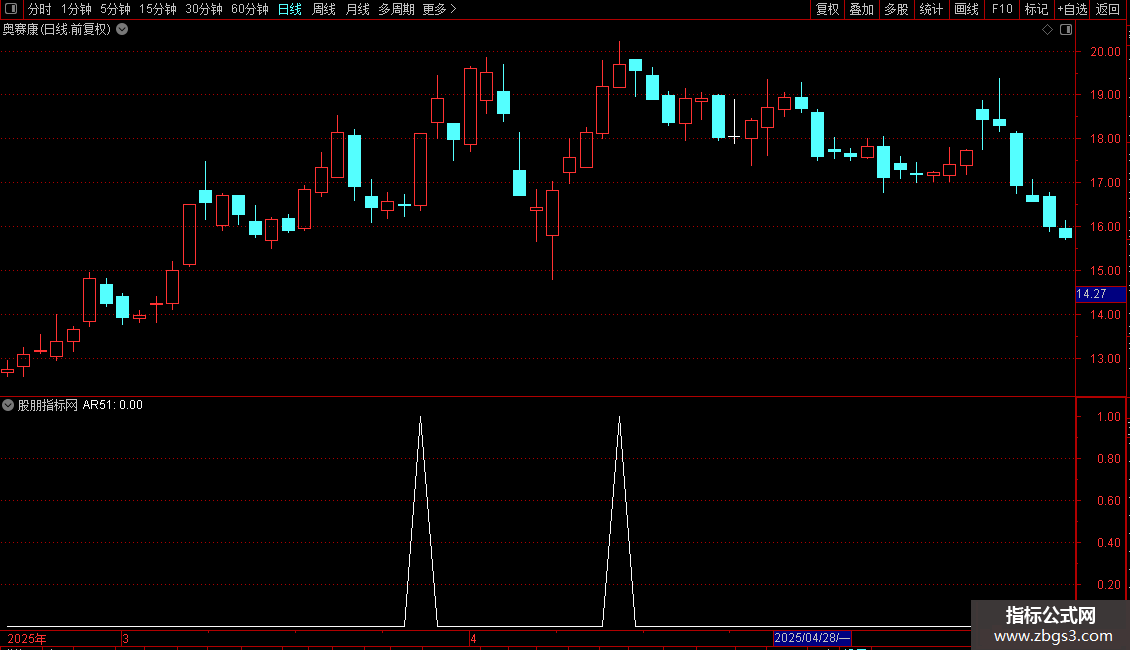Click the 标记 mark button

[x=1036, y=9]
